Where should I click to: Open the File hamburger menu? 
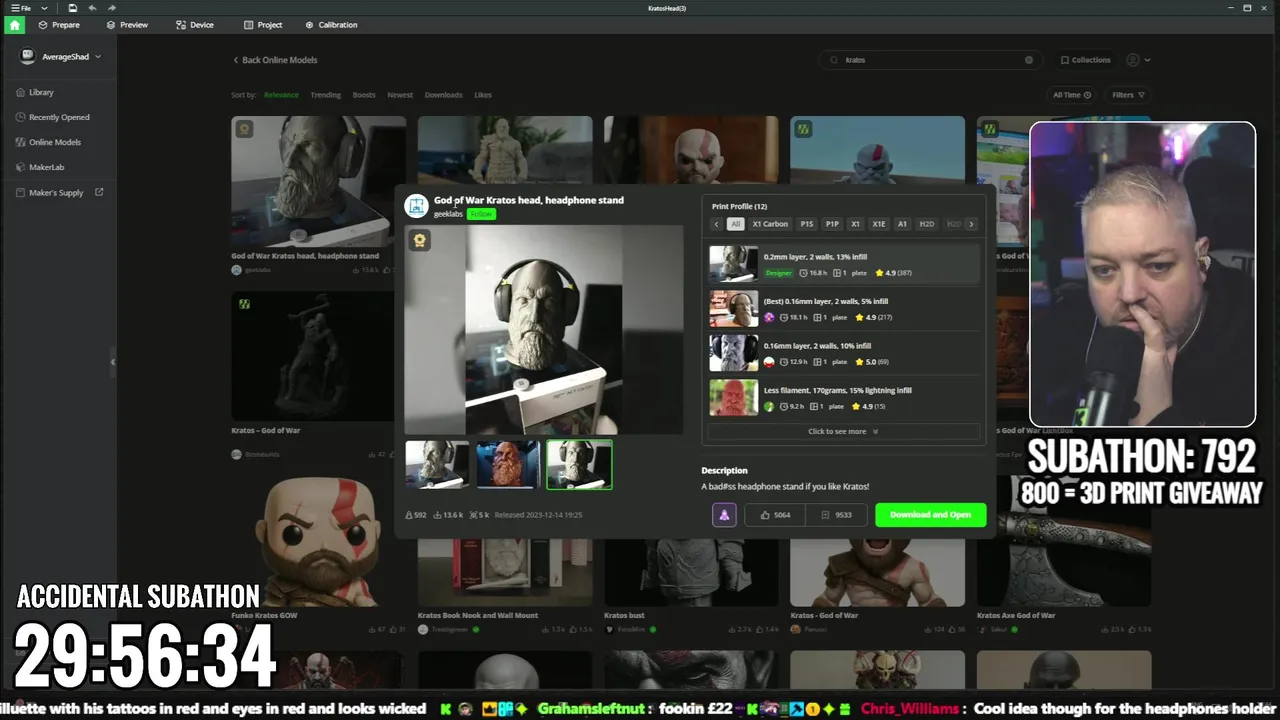pyautogui.click(x=20, y=8)
